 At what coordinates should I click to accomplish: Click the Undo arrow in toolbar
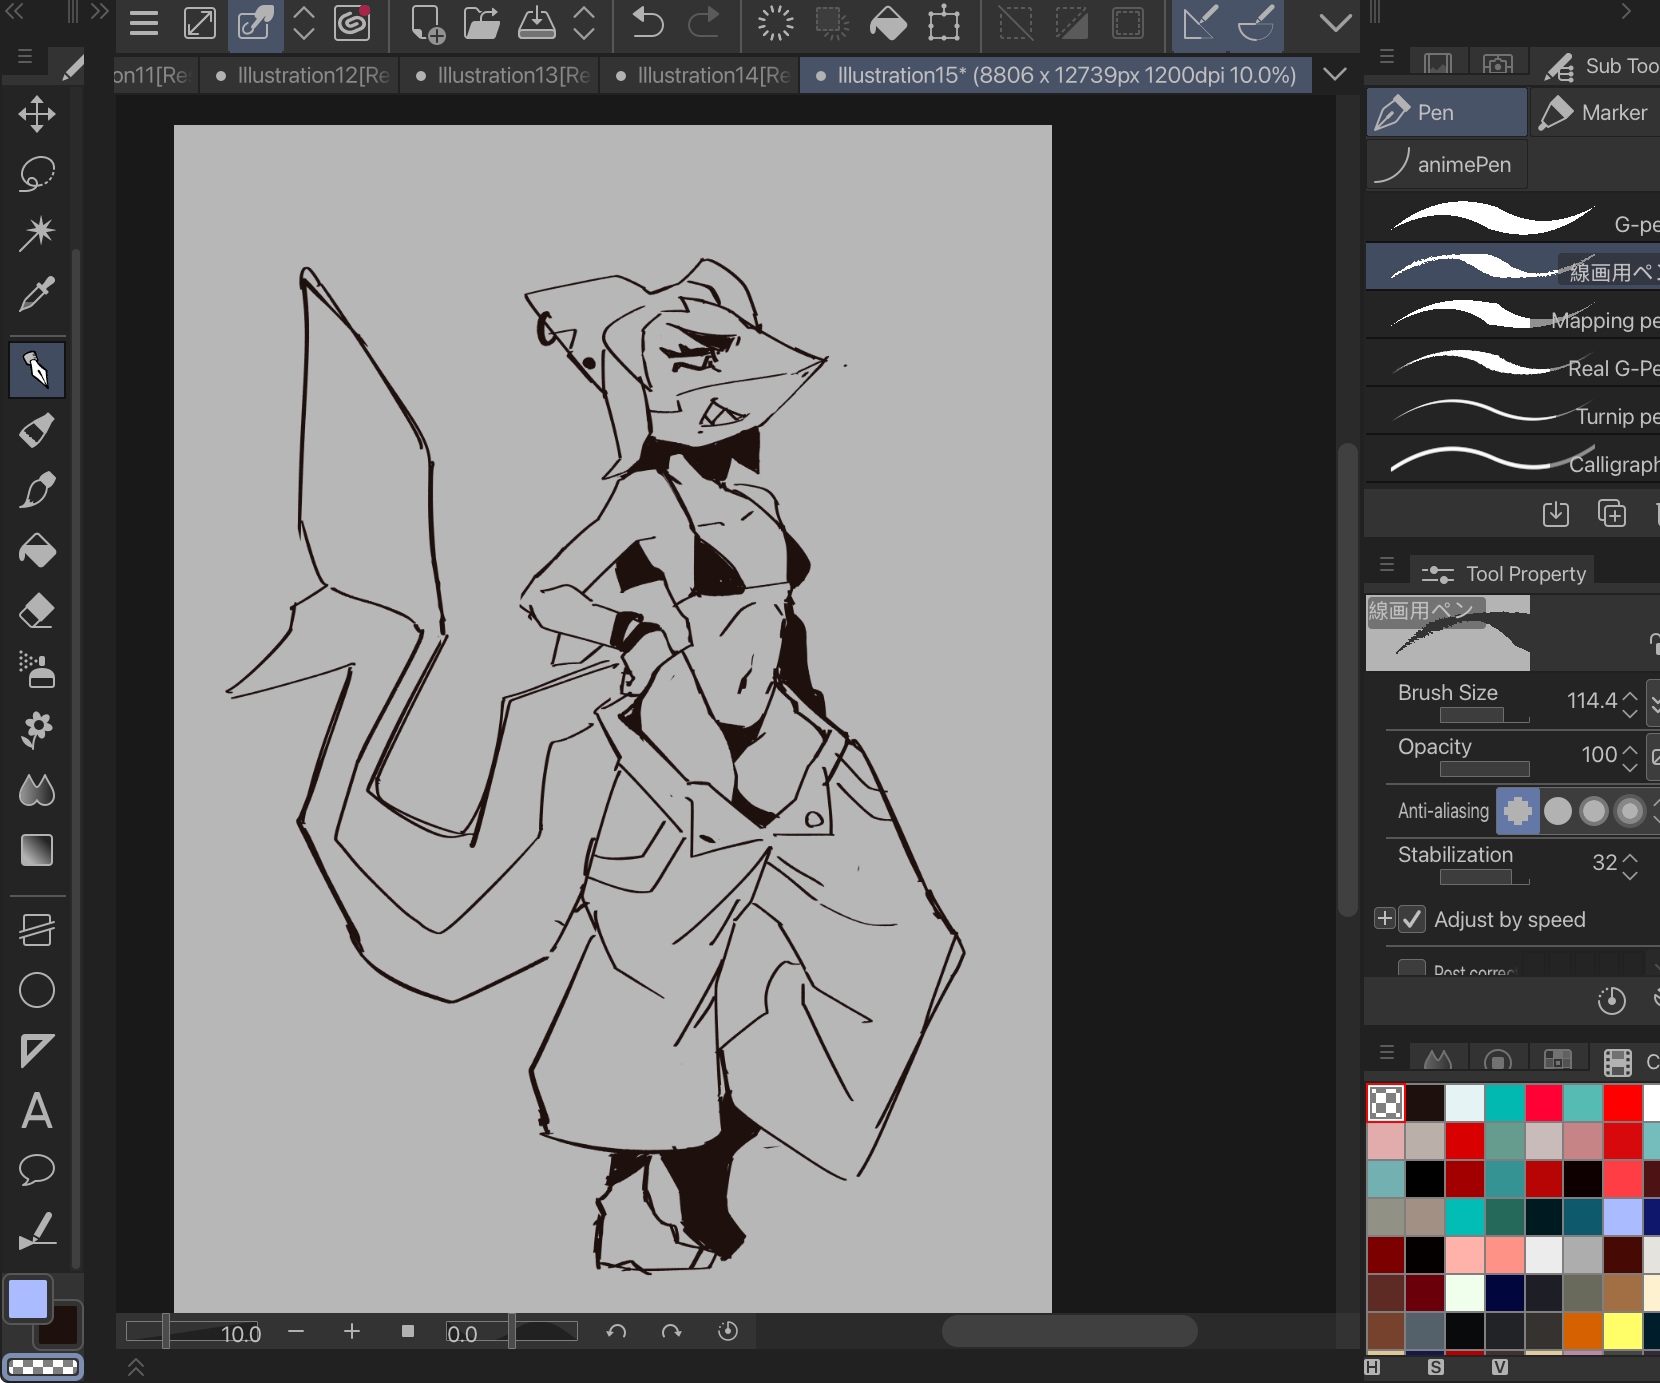[x=648, y=23]
